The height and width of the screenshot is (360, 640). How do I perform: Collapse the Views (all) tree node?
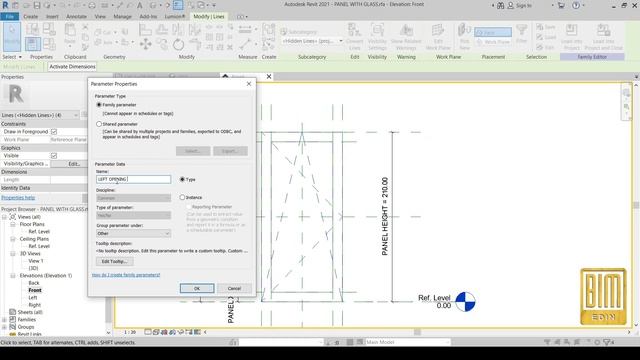tap(4, 217)
